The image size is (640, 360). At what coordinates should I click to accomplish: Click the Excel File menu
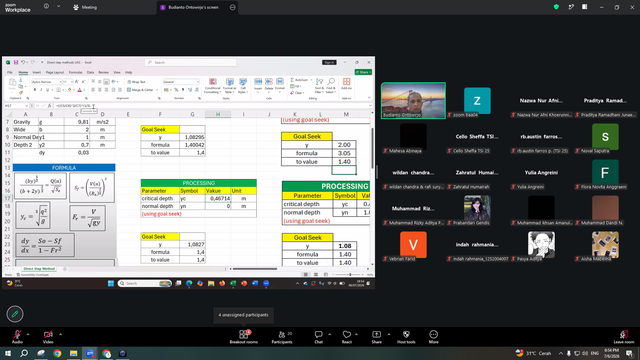coord(9,72)
